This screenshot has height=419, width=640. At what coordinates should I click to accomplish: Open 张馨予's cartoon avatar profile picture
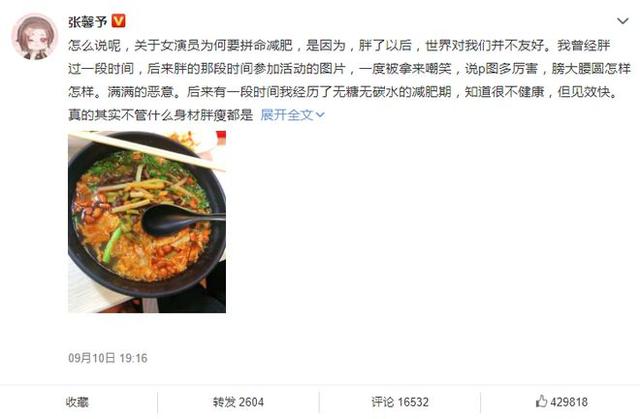click(35, 37)
